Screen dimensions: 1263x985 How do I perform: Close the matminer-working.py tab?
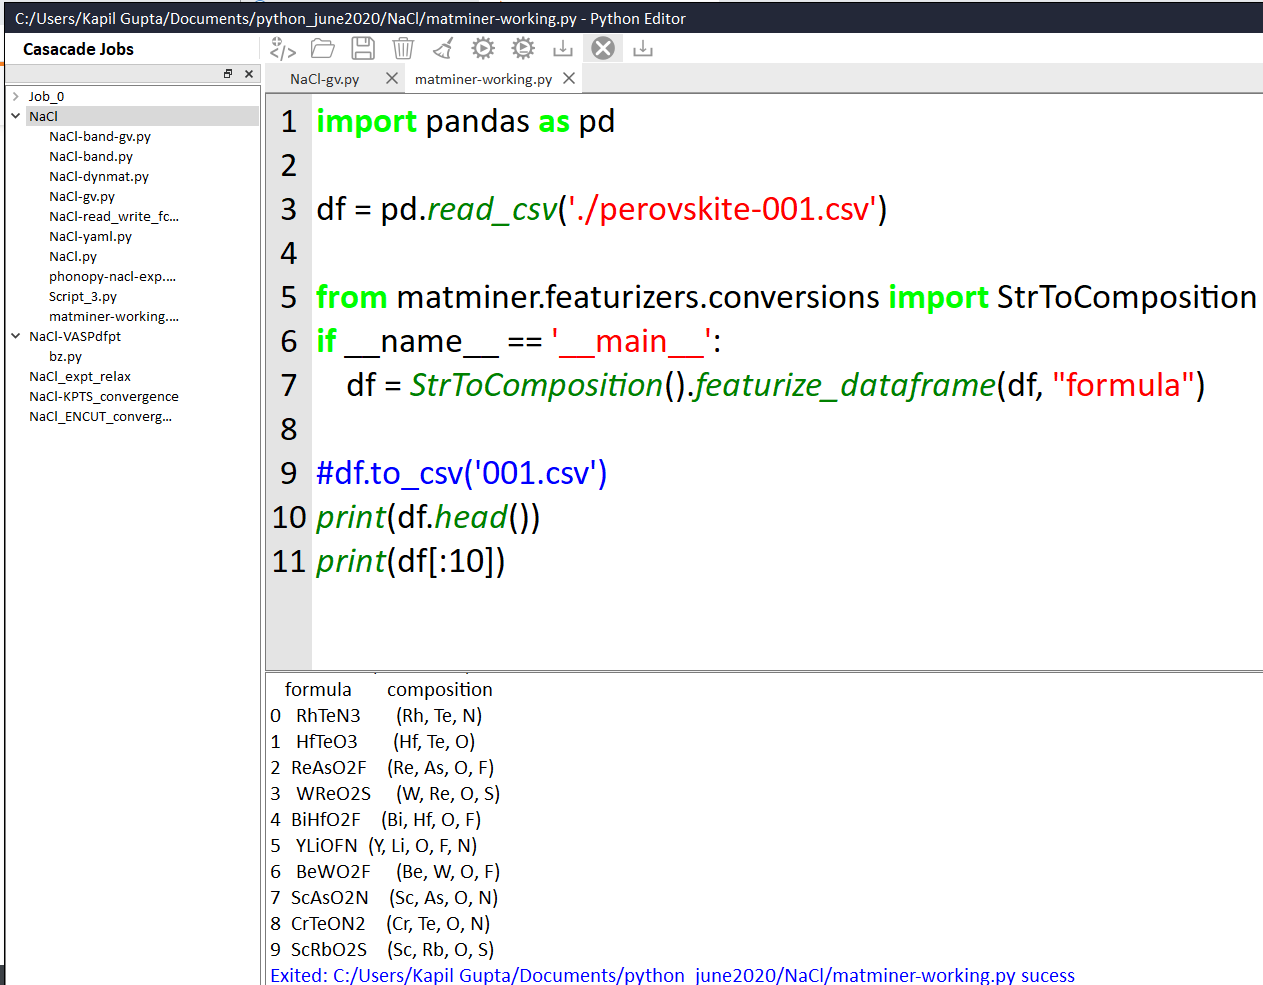click(569, 78)
